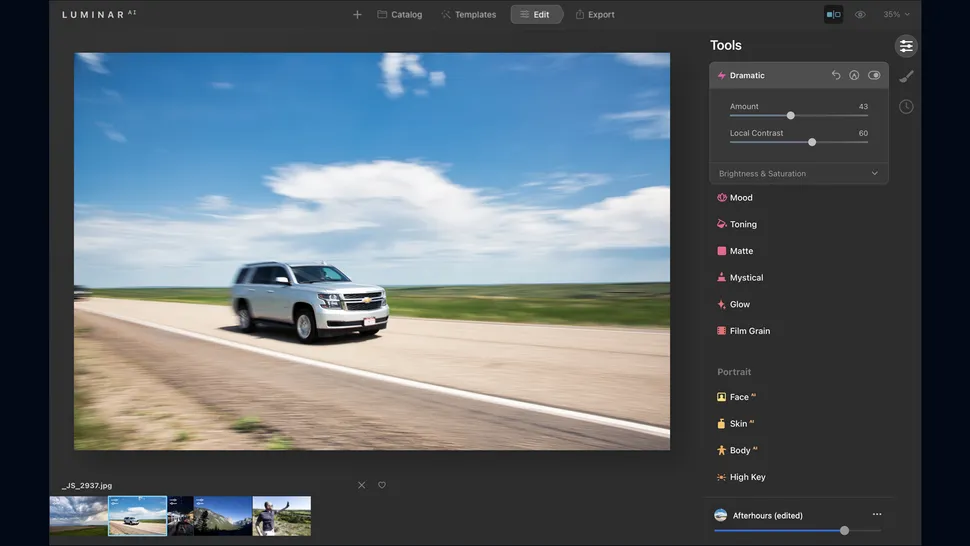Mark photo as favorite with heart icon

tap(382, 485)
